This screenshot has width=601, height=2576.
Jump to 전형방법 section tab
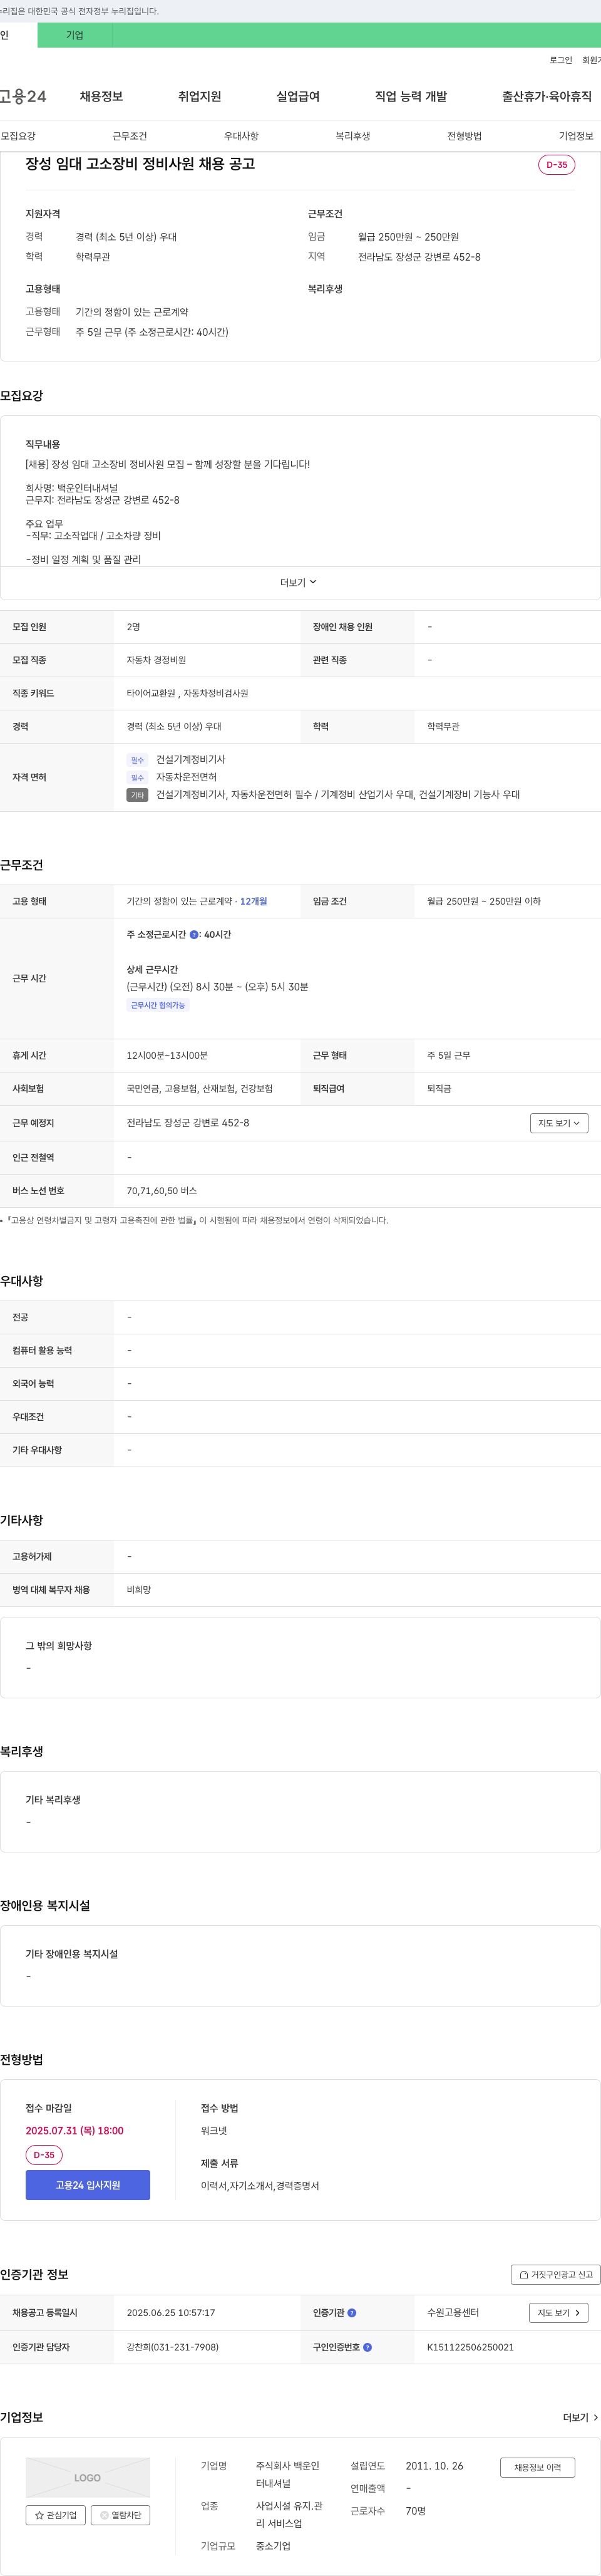click(464, 136)
